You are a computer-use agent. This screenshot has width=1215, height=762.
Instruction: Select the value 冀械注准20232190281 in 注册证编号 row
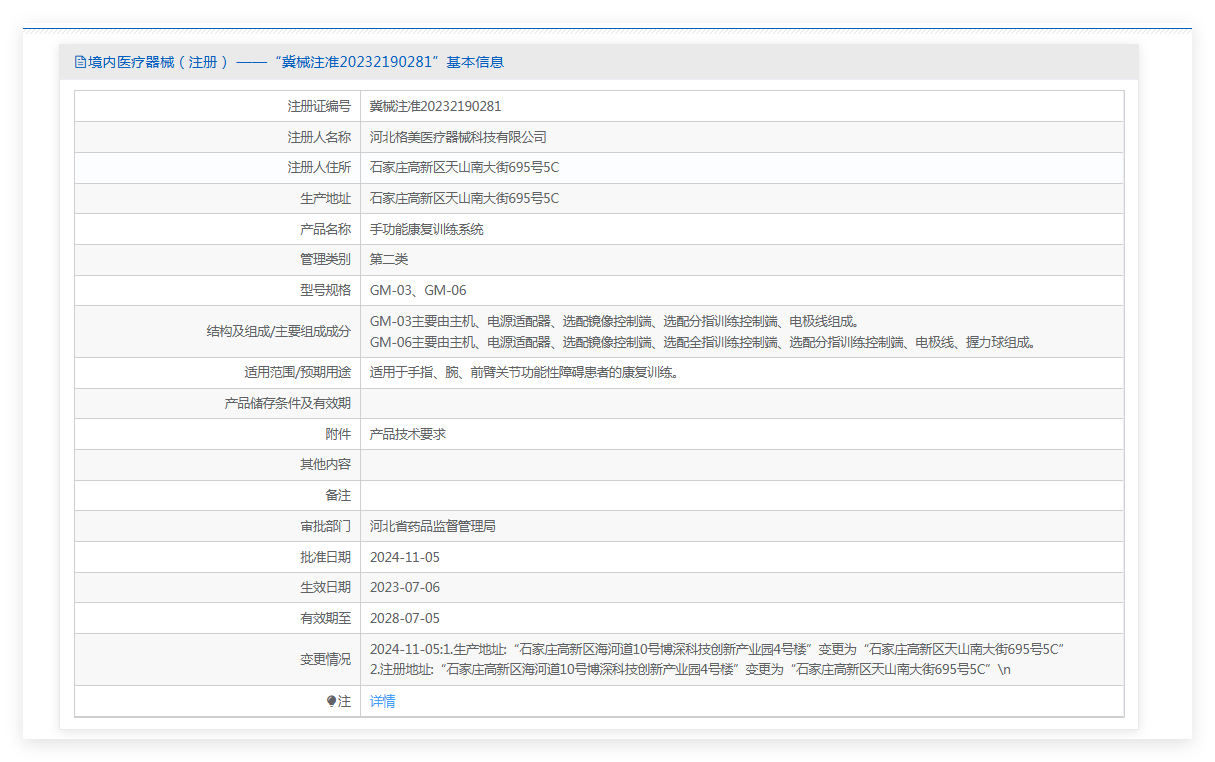pos(436,106)
